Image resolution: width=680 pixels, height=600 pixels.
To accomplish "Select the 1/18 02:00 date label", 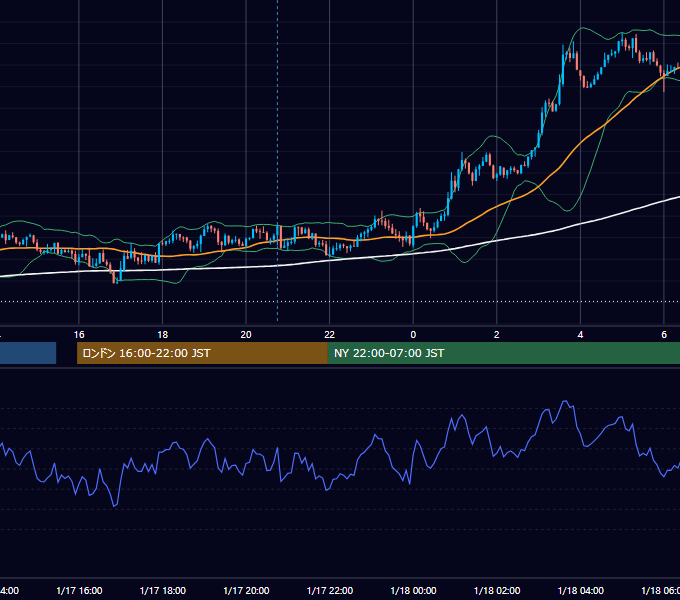I will 497,590.
